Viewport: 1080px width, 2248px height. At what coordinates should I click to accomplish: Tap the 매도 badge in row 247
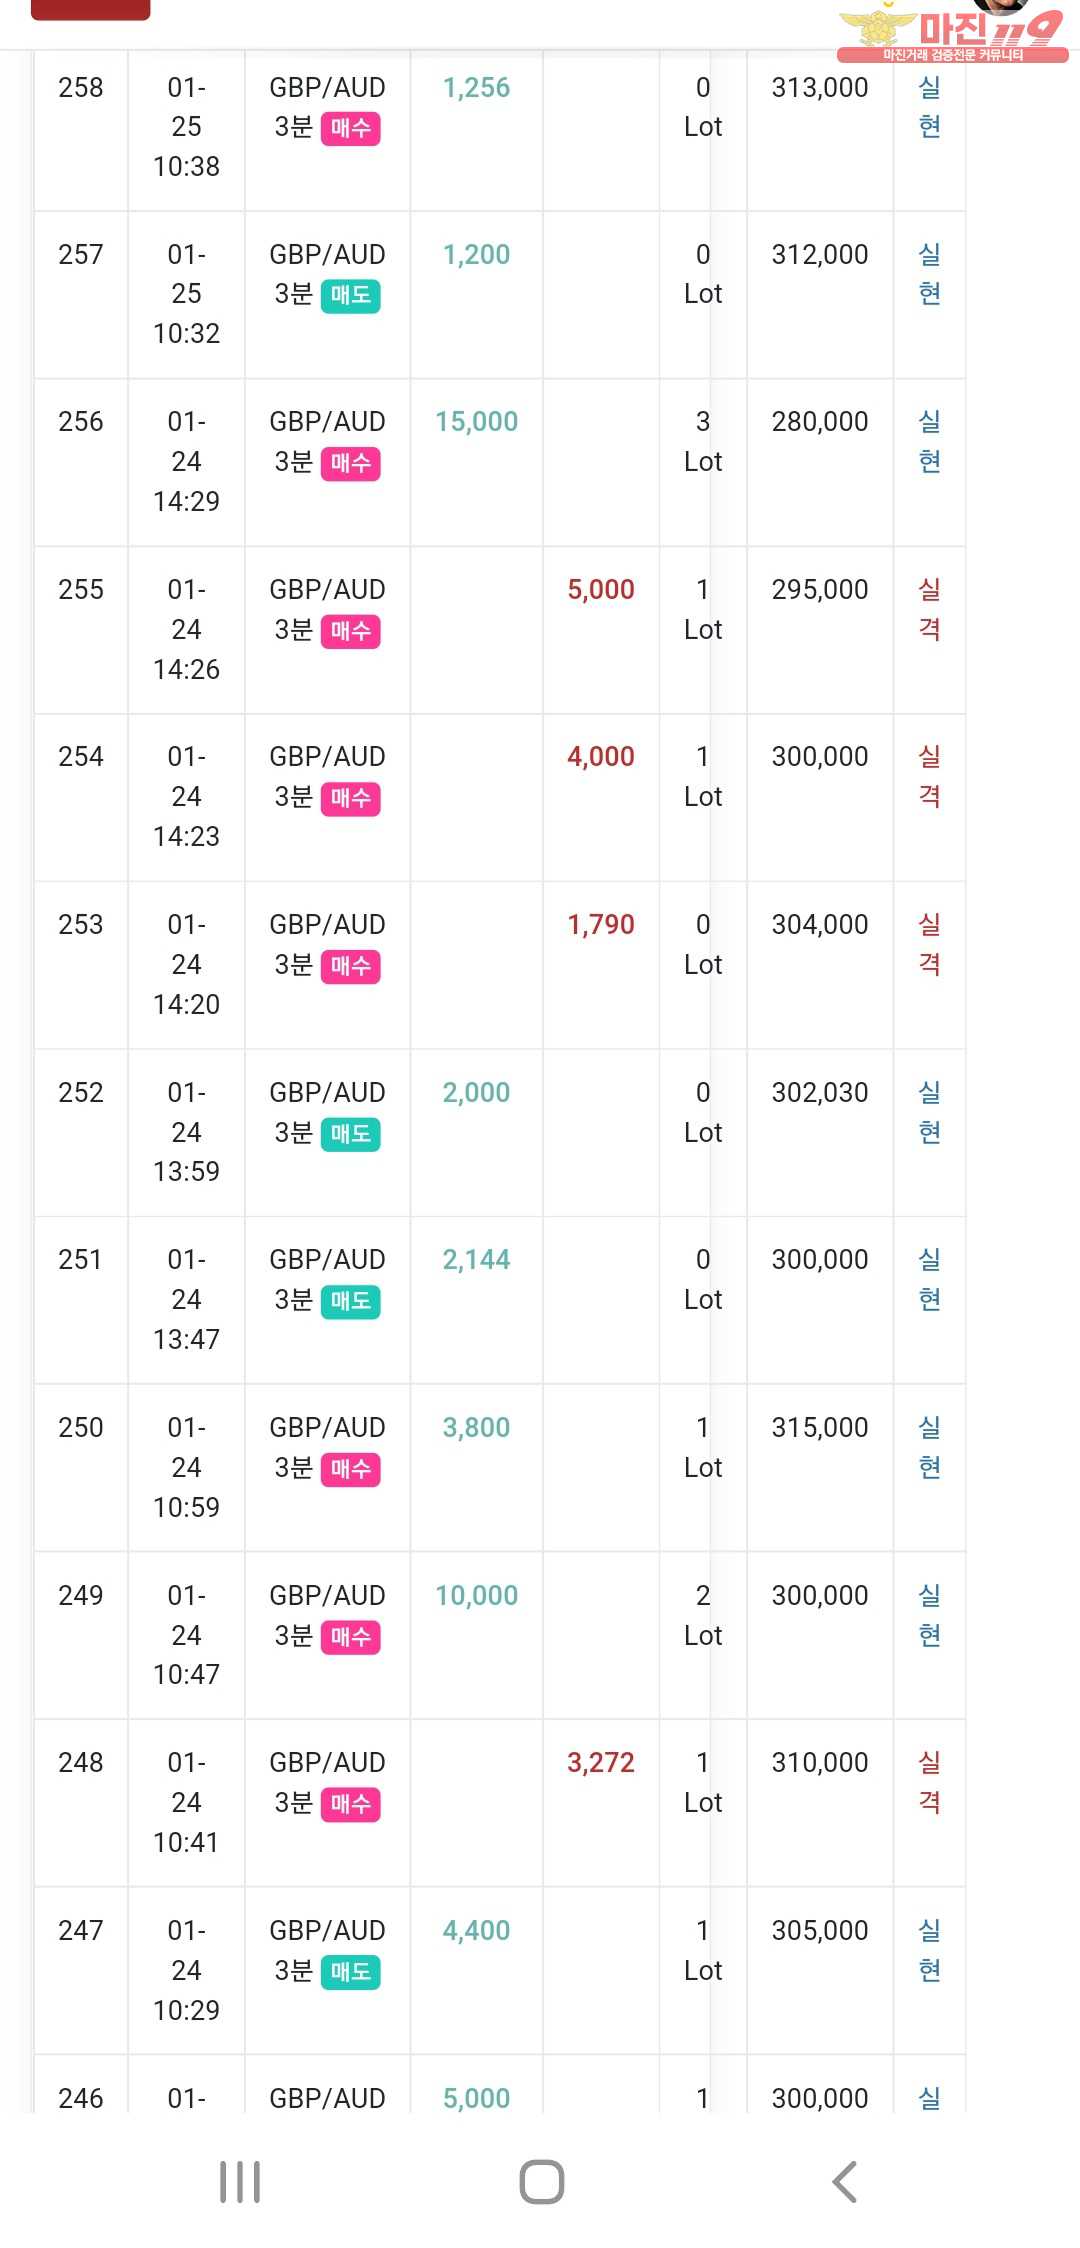tap(350, 1972)
